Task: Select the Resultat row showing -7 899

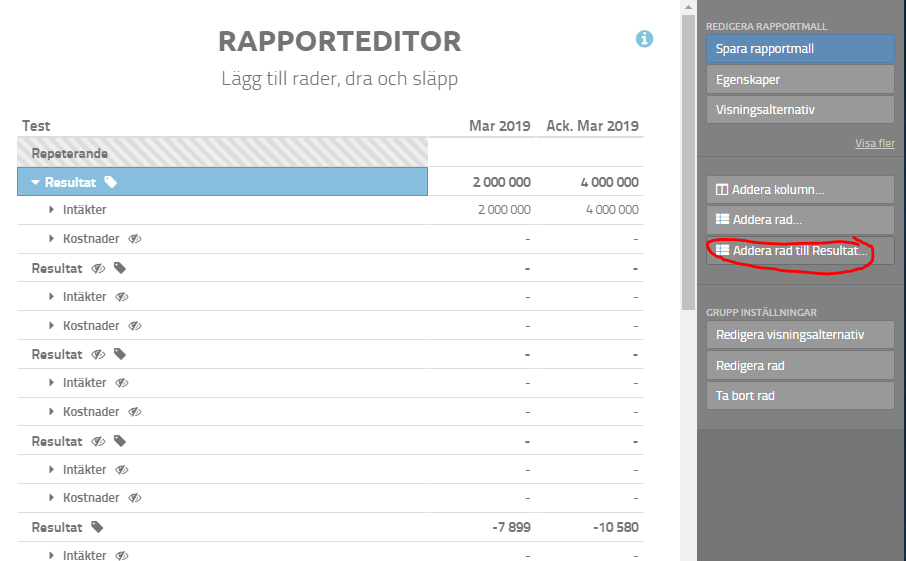Action: pos(222,527)
